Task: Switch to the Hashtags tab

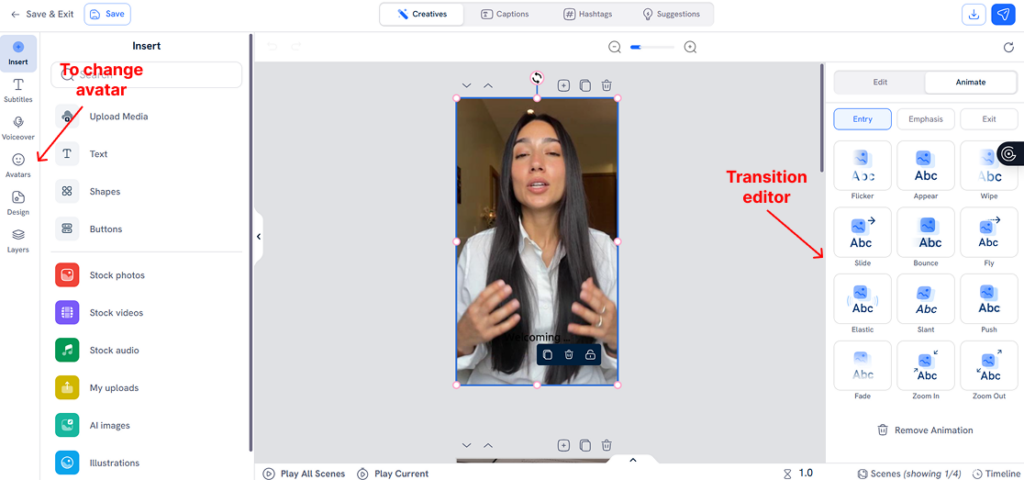Action: tap(590, 14)
